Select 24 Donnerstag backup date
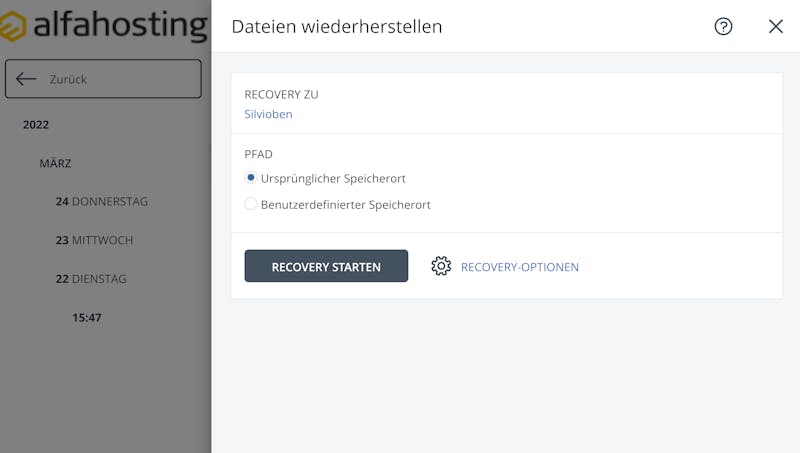This screenshot has width=800, height=453. tap(102, 202)
